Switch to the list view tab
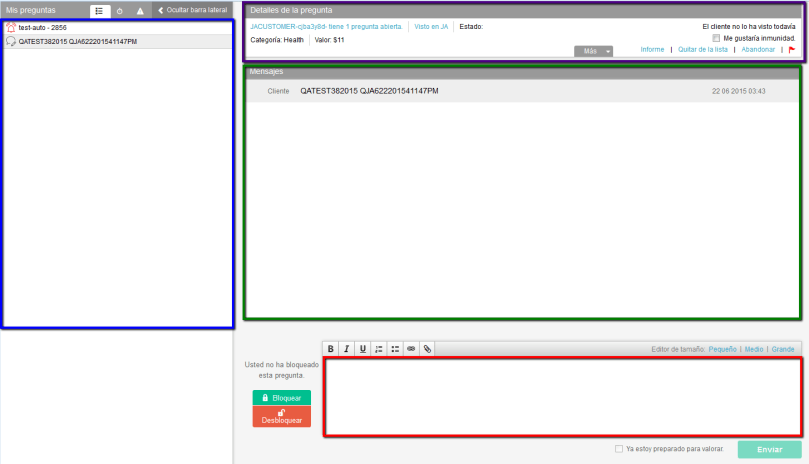809x464 pixels. [100, 10]
